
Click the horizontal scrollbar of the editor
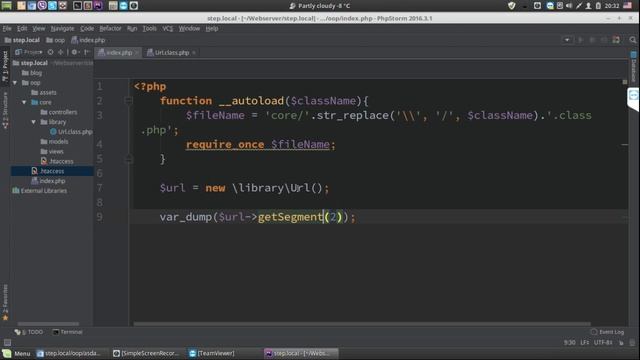pos(362,324)
